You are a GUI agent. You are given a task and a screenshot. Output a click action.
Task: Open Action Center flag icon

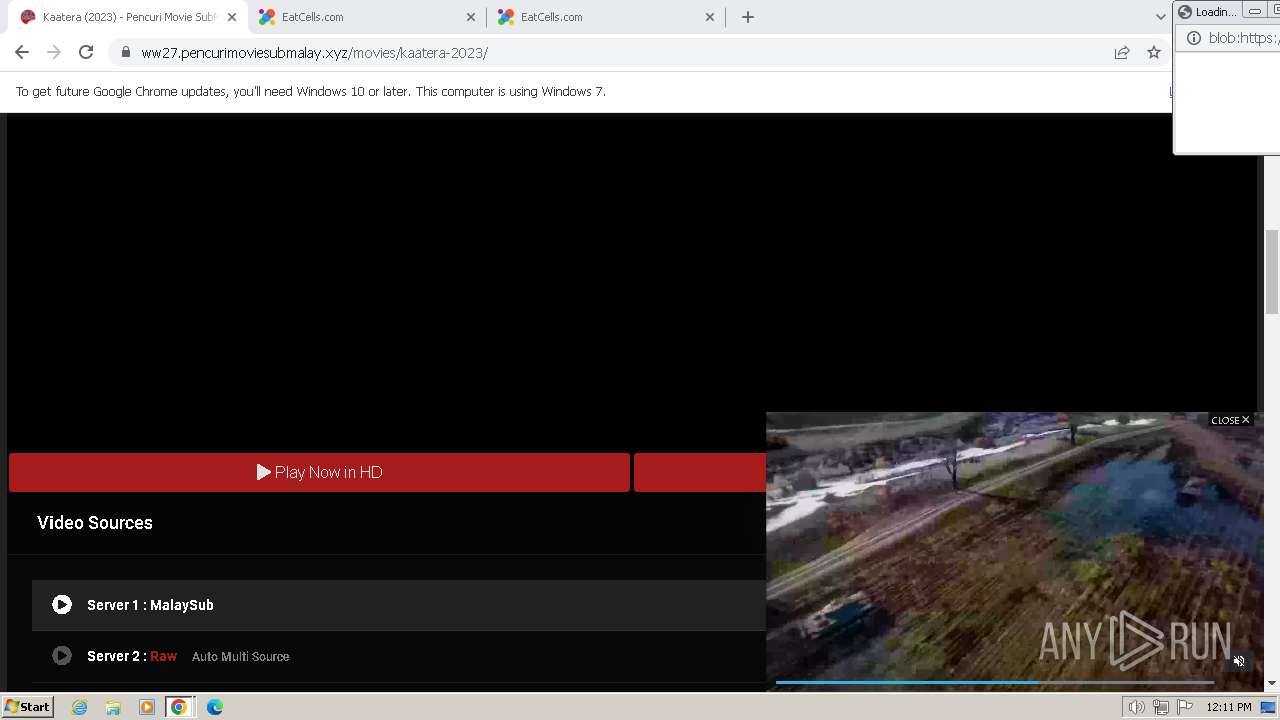pos(1185,707)
